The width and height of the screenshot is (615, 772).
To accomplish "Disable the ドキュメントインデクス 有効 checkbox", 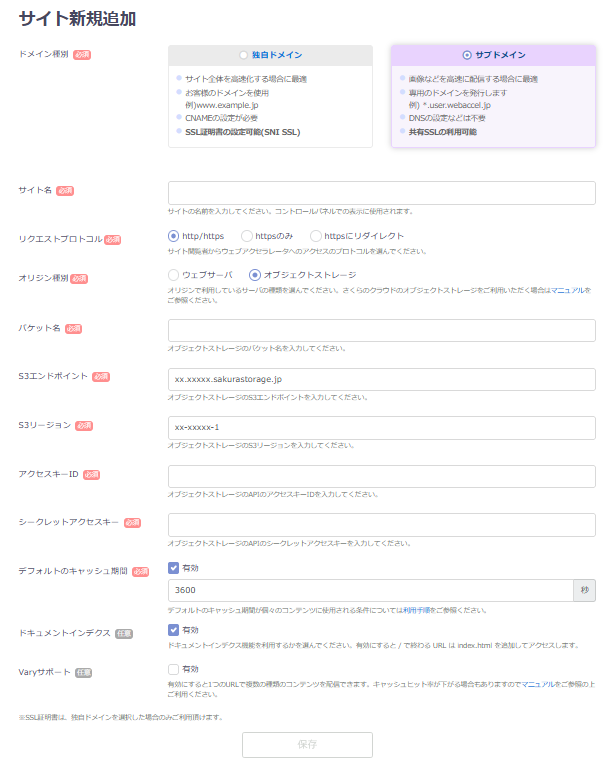I will click(x=174, y=630).
